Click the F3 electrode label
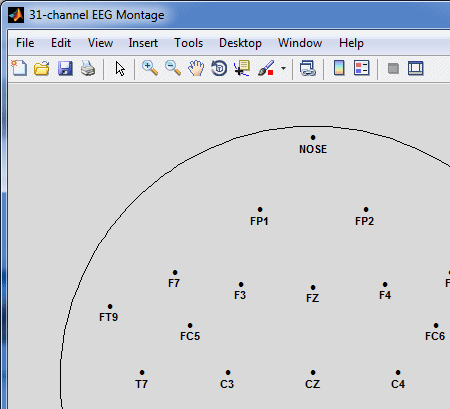Viewport: 450px width, 409px height. click(x=240, y=295)
